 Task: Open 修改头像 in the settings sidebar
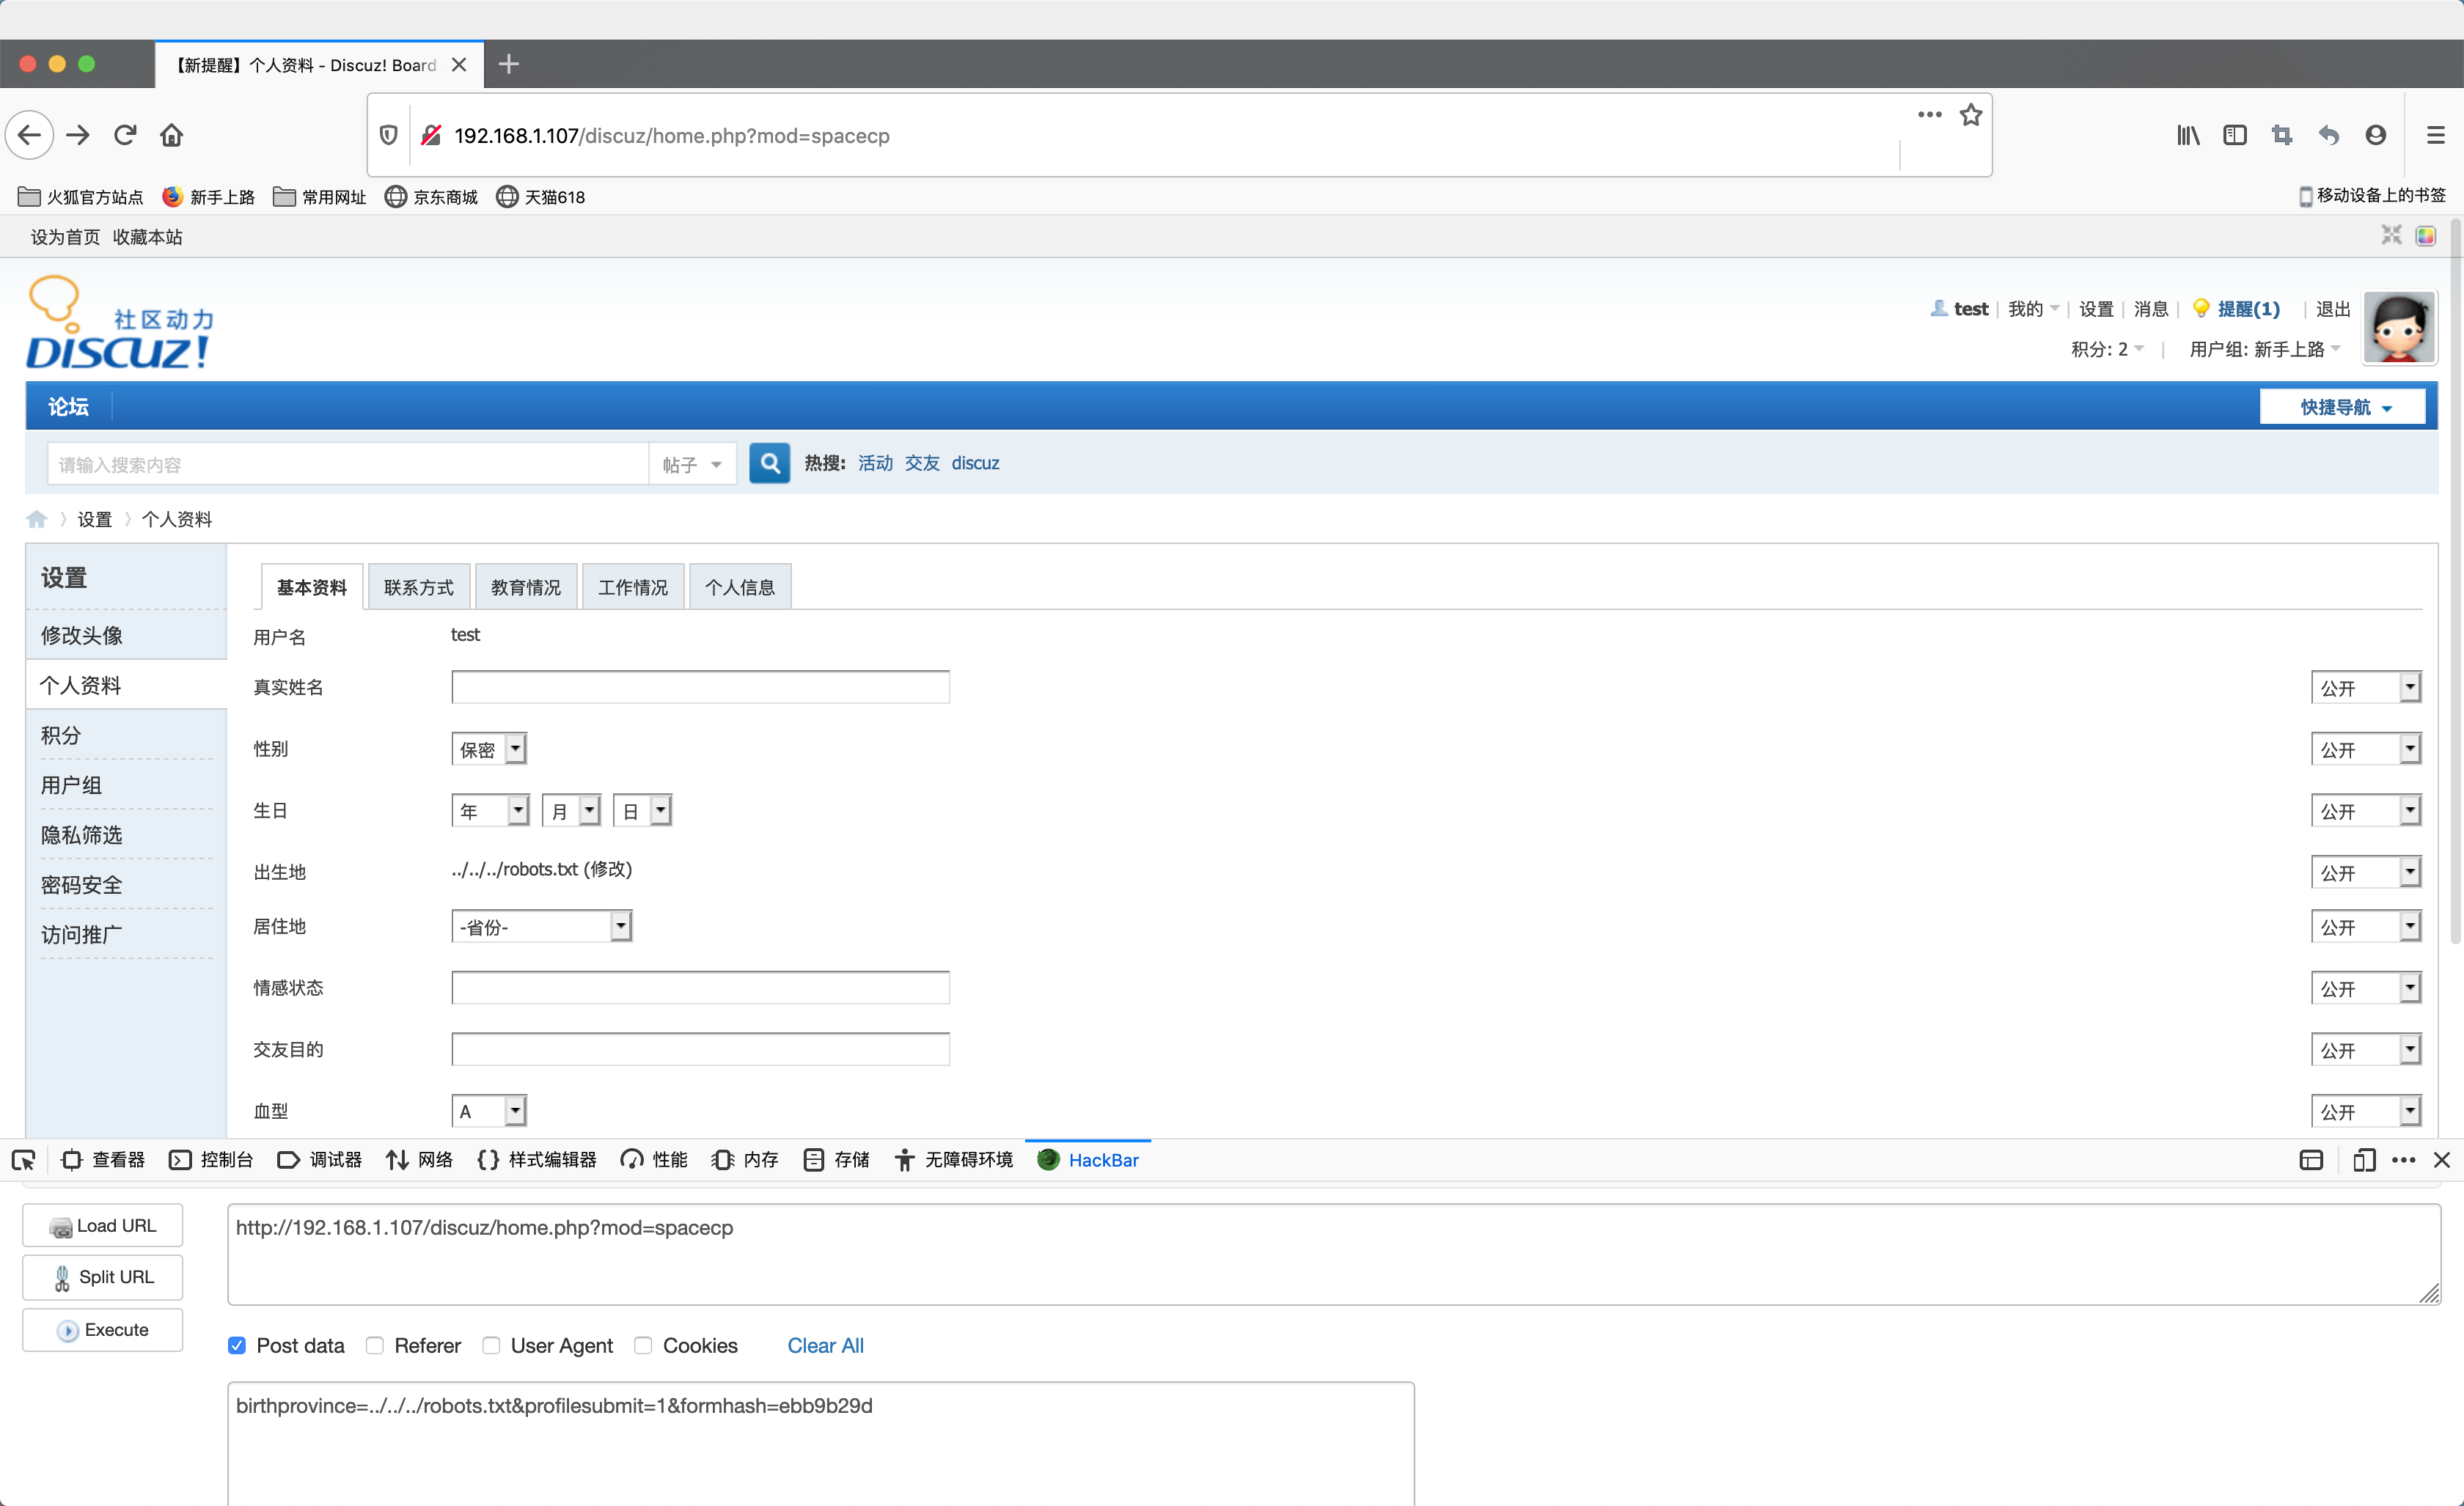click(x=82, y=635)
